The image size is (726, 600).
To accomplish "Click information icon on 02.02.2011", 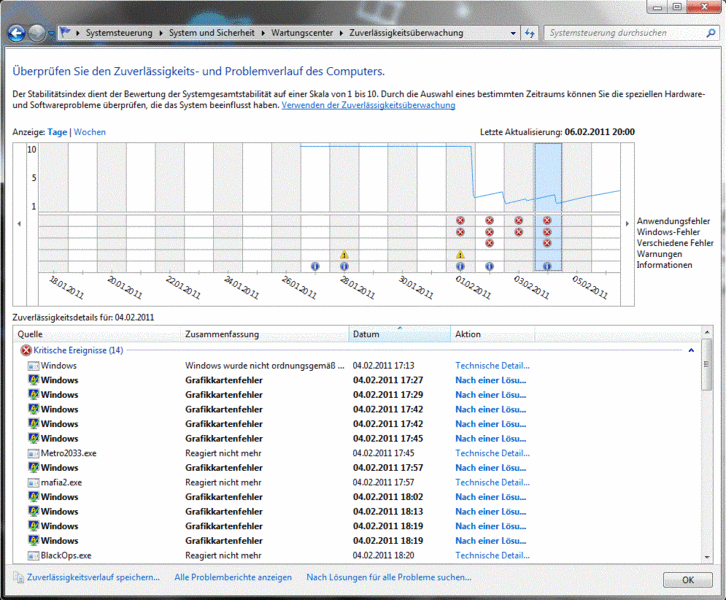I will pos(489,266).
